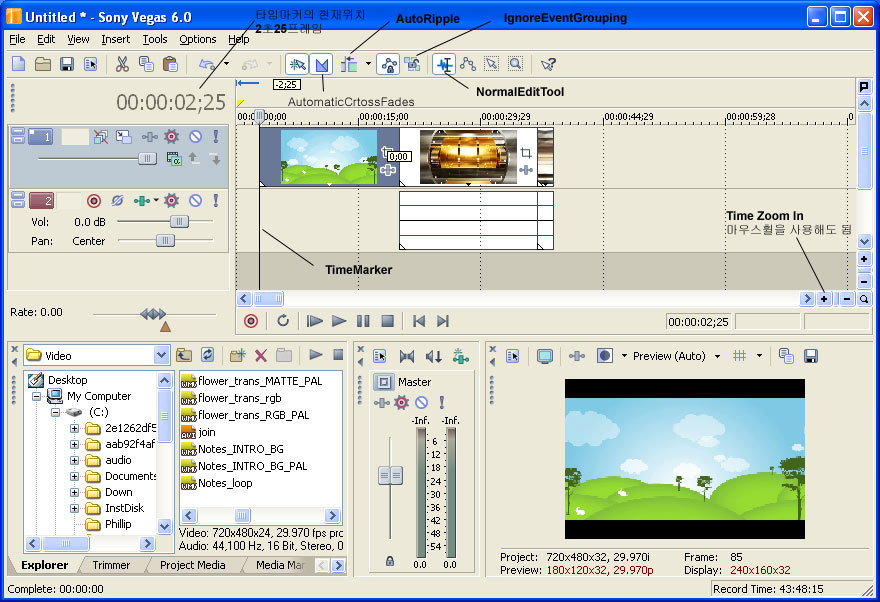880x602 pixels.
Task: Click the playback Rate slider
Action: pyautogui.click(x=153, y=314)
